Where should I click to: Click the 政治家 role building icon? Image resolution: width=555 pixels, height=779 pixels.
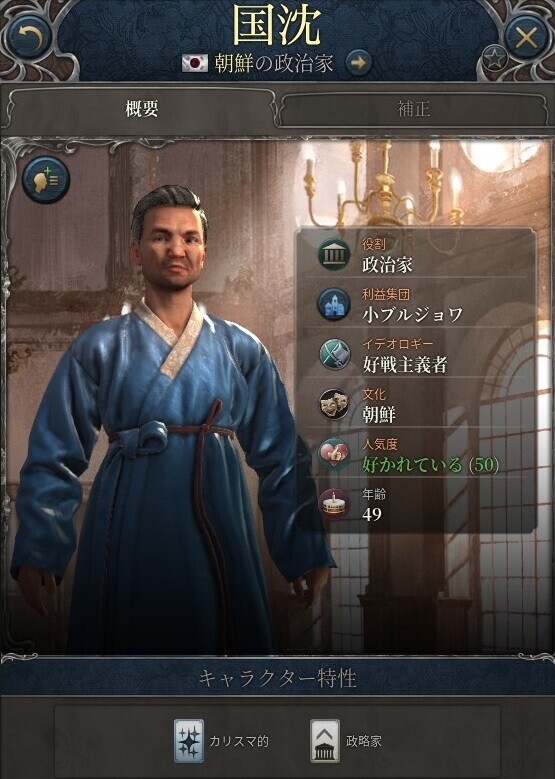334,254
